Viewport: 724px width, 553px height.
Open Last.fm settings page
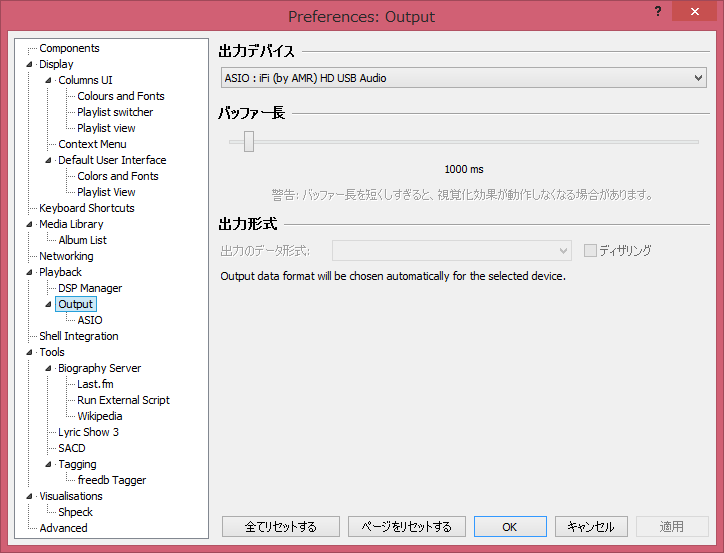point(95,384)
